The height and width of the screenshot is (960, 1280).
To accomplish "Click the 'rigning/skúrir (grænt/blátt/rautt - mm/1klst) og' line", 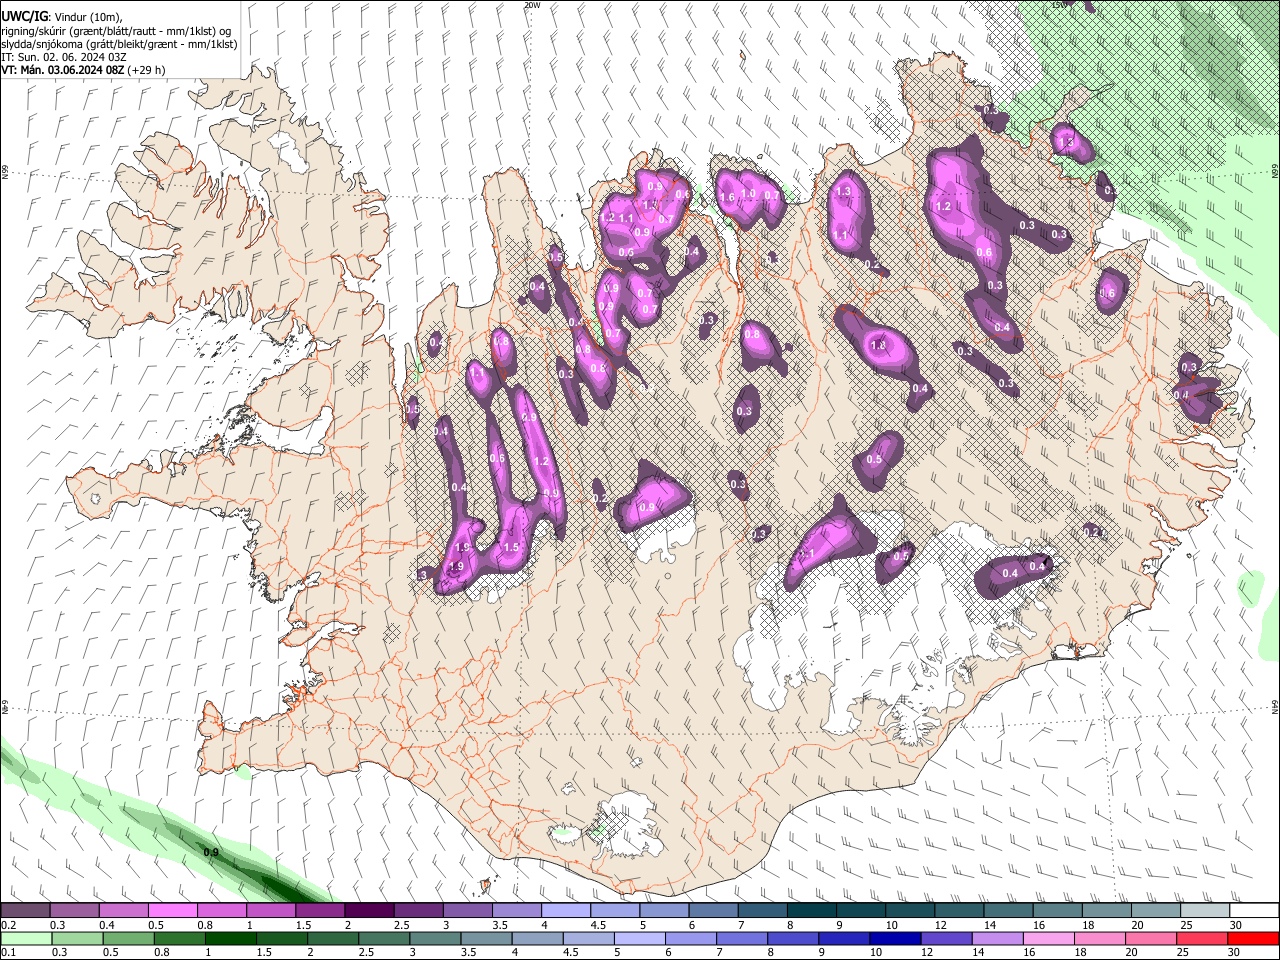I will [116, 31].
